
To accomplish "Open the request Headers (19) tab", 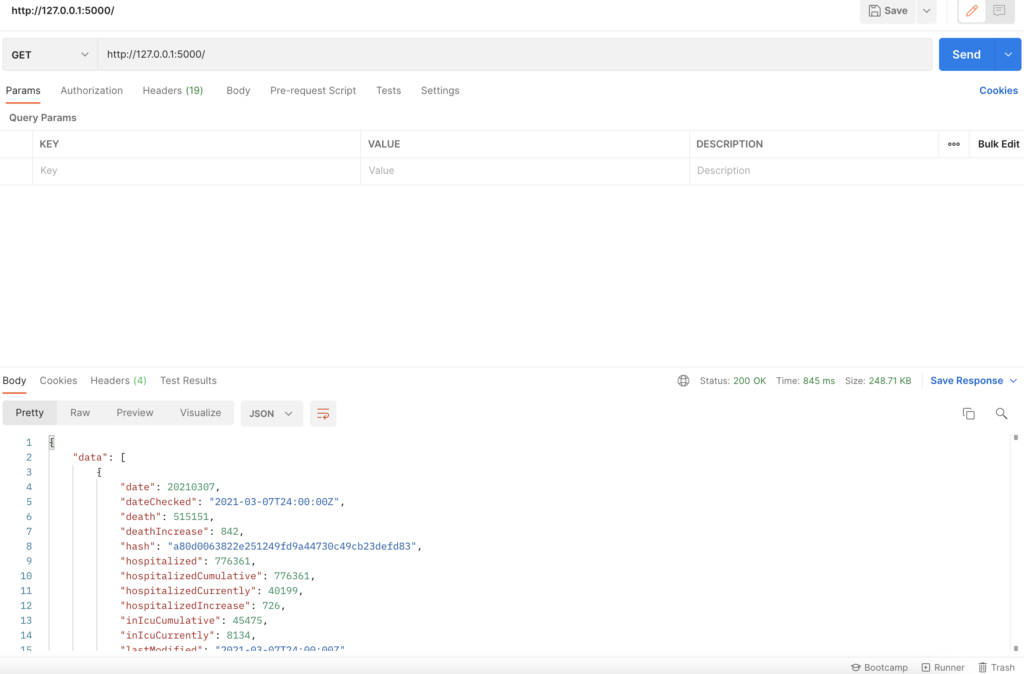I will coord(172,90).
